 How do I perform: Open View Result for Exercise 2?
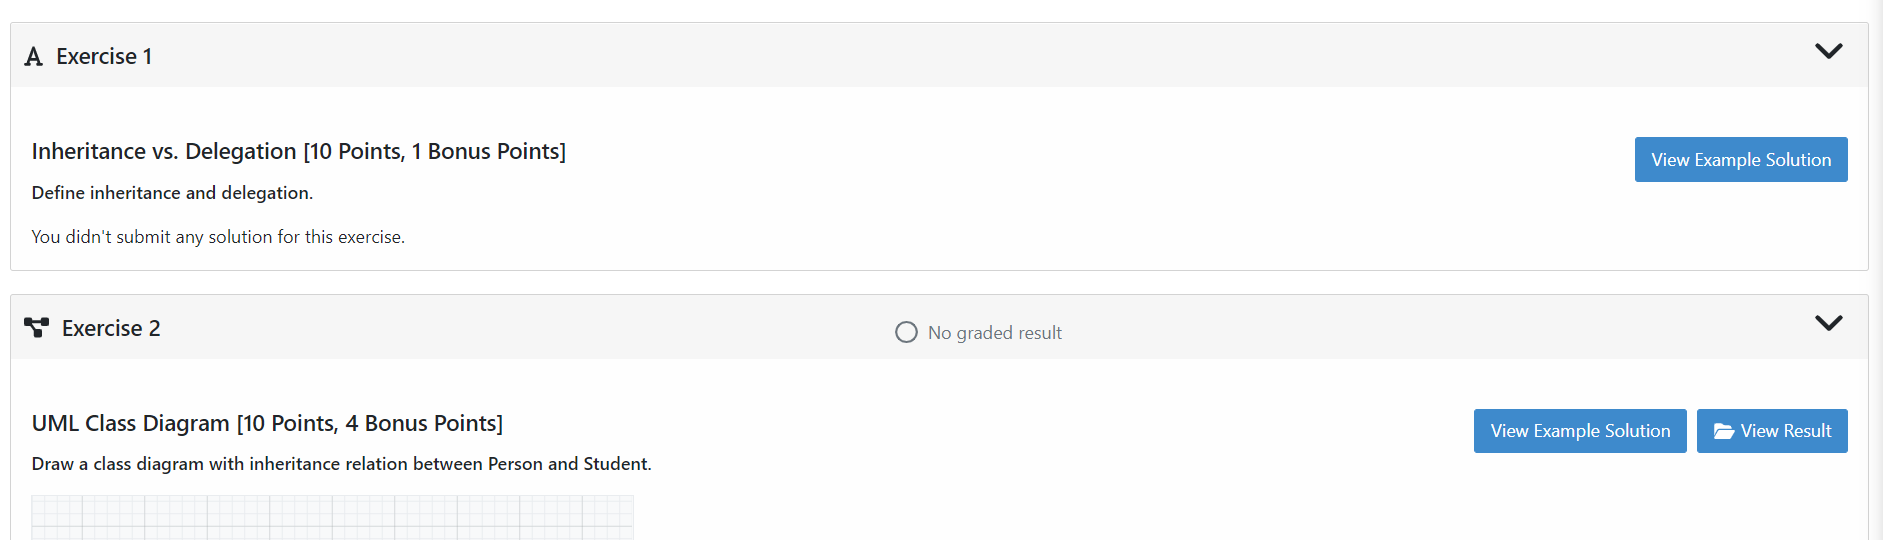(x=1772, y=431)
